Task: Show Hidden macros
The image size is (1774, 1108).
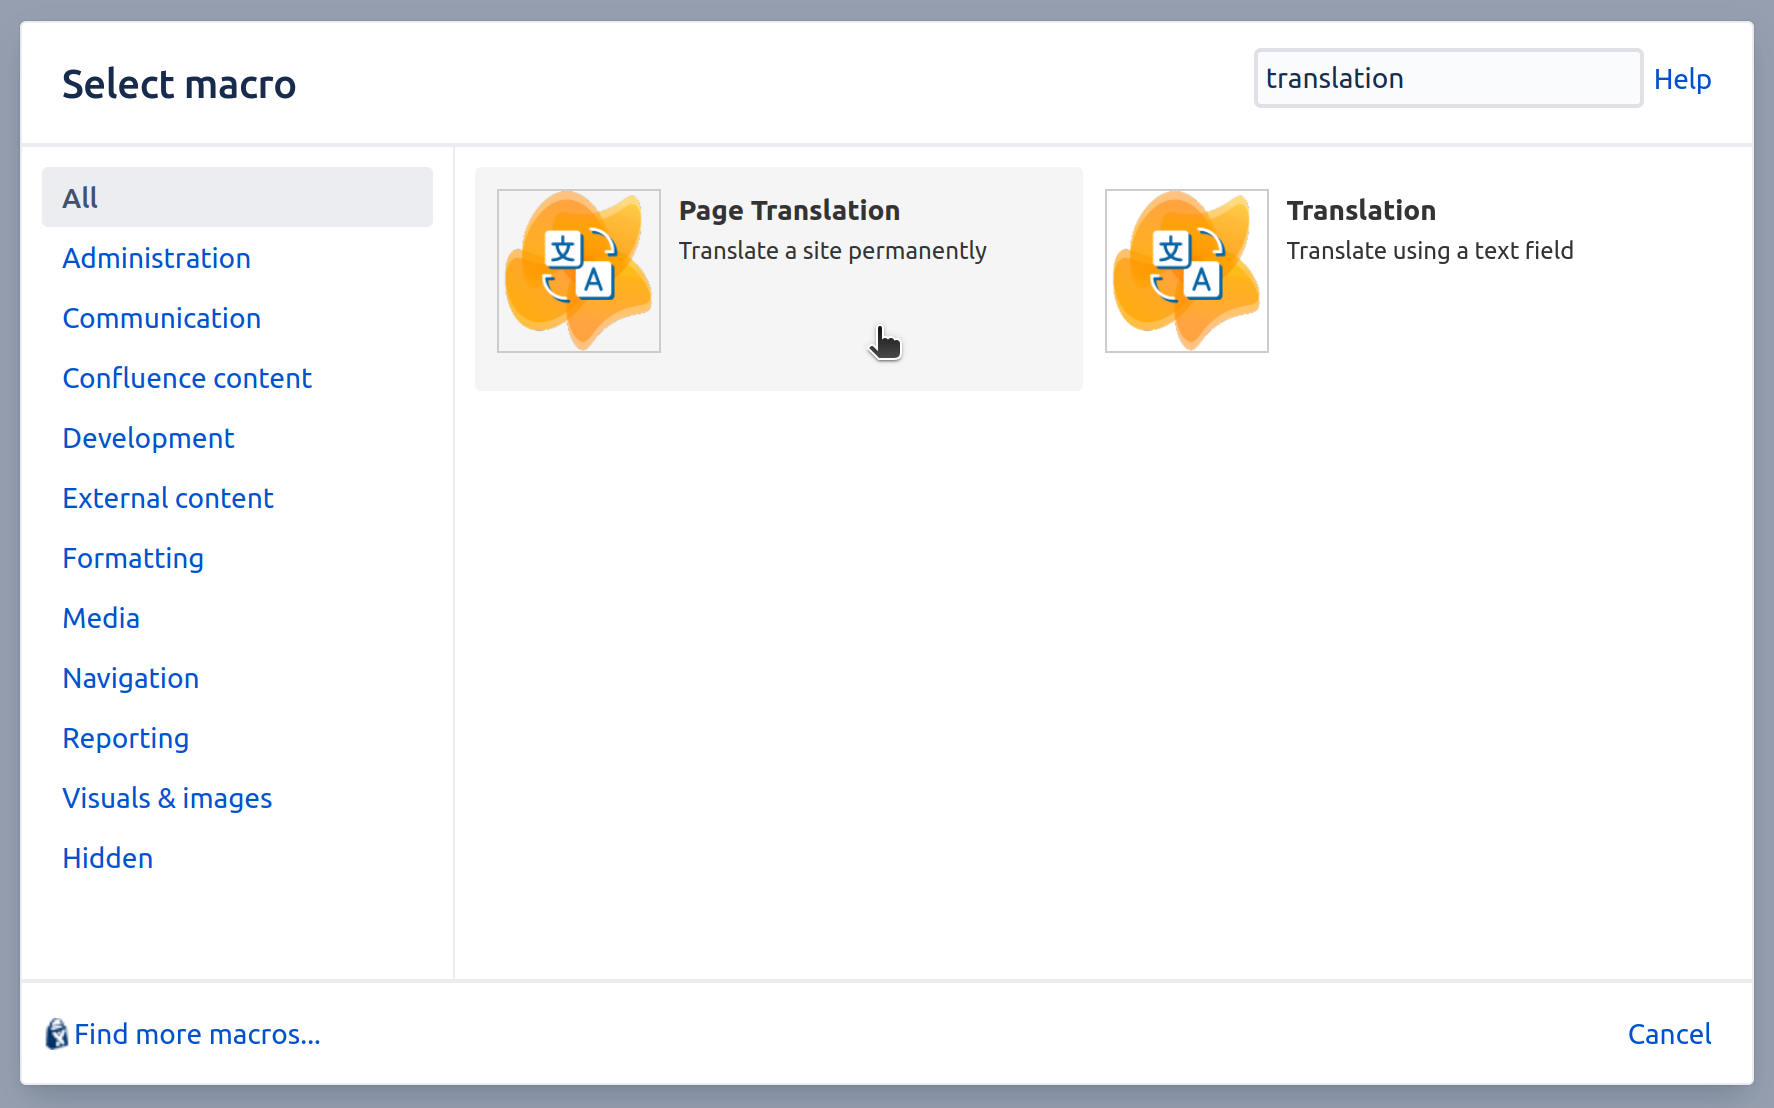Action: click(107, 858)
